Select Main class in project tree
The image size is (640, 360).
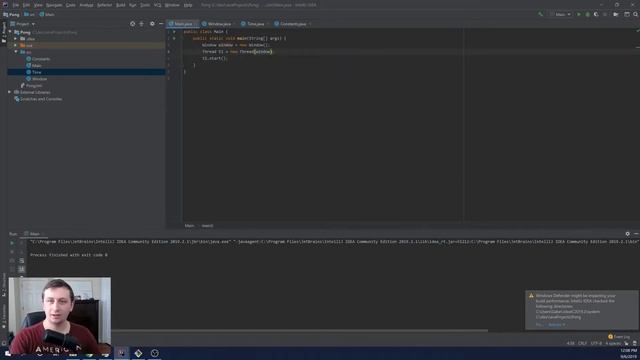[x=36, y=65]
